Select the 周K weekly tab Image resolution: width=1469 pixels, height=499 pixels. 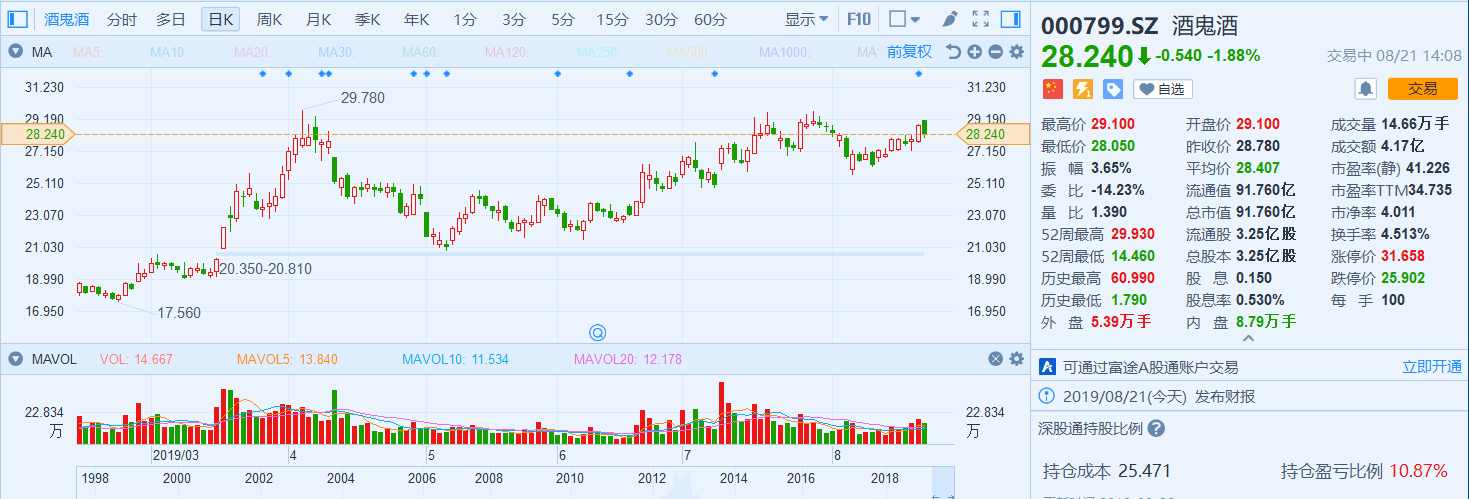269,18
